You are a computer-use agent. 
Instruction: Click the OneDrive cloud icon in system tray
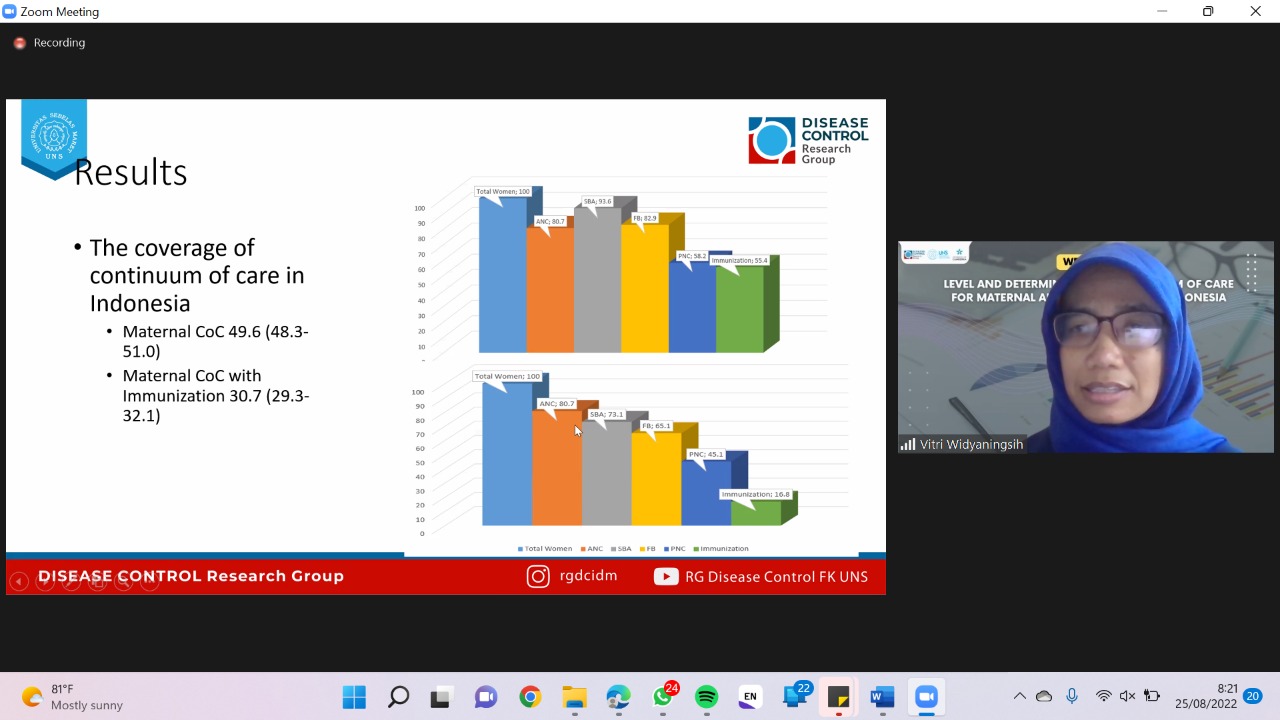tap(1044, 696)
